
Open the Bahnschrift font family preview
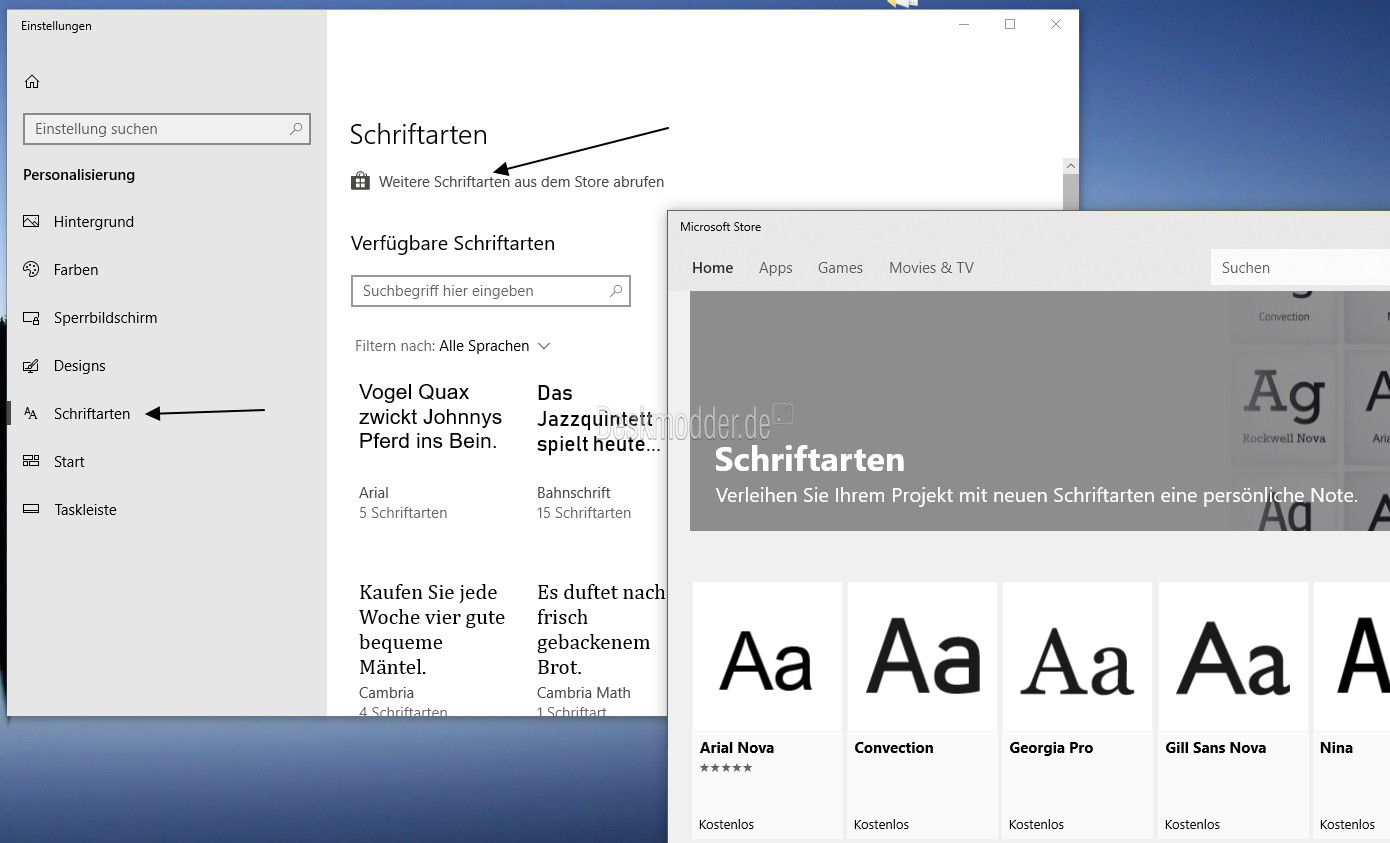598,450
